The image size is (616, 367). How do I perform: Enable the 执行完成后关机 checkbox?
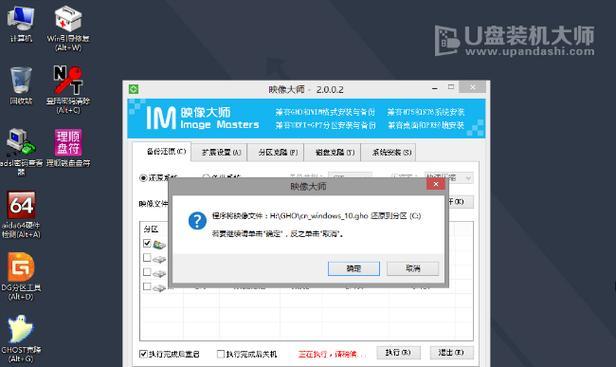tap(221, 354)
